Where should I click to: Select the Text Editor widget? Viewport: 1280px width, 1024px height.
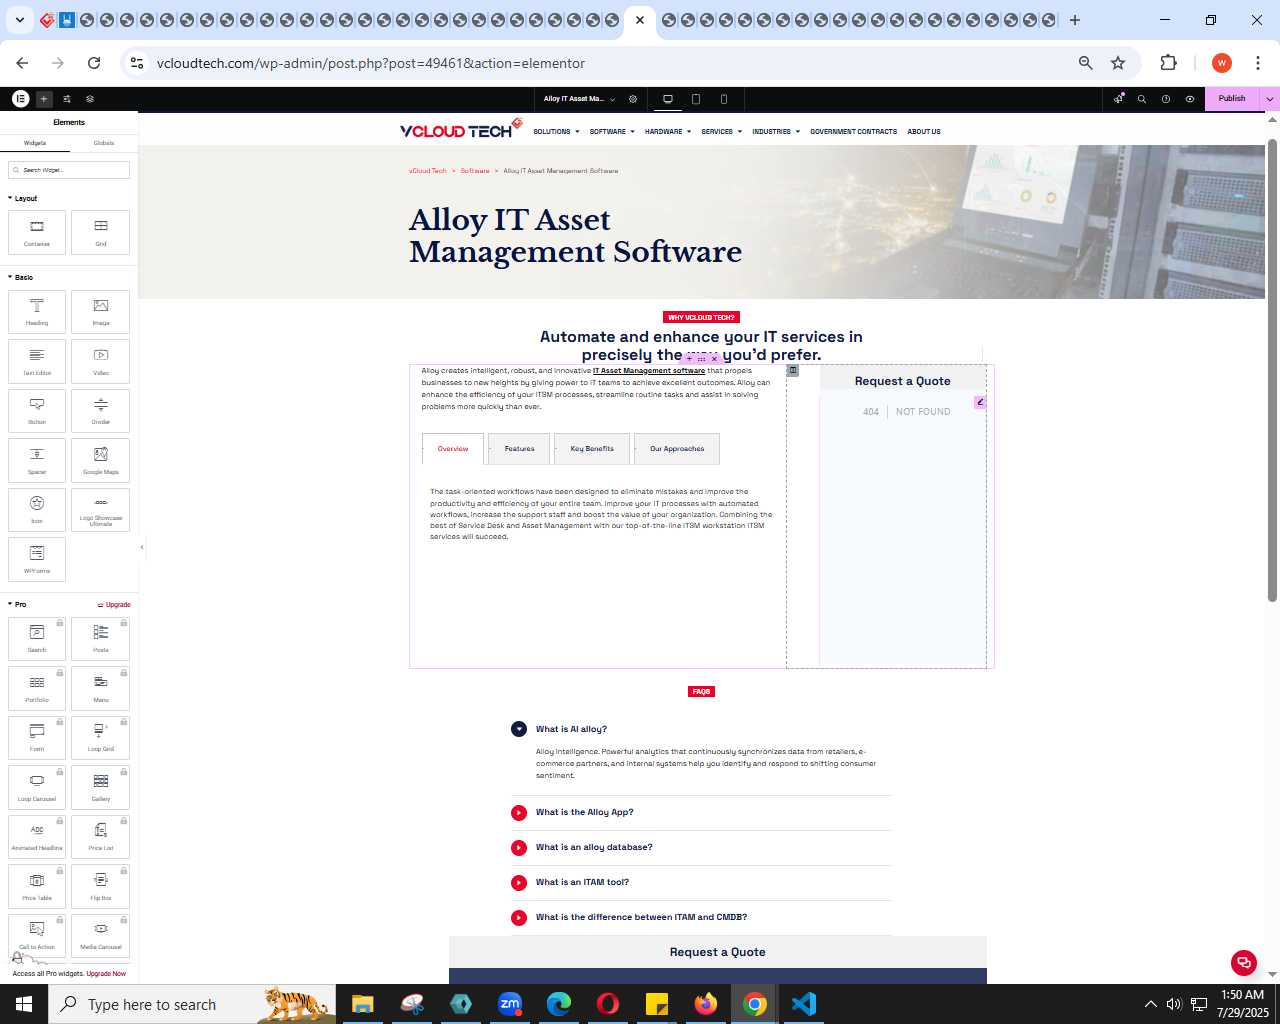(x=37, y=361)
